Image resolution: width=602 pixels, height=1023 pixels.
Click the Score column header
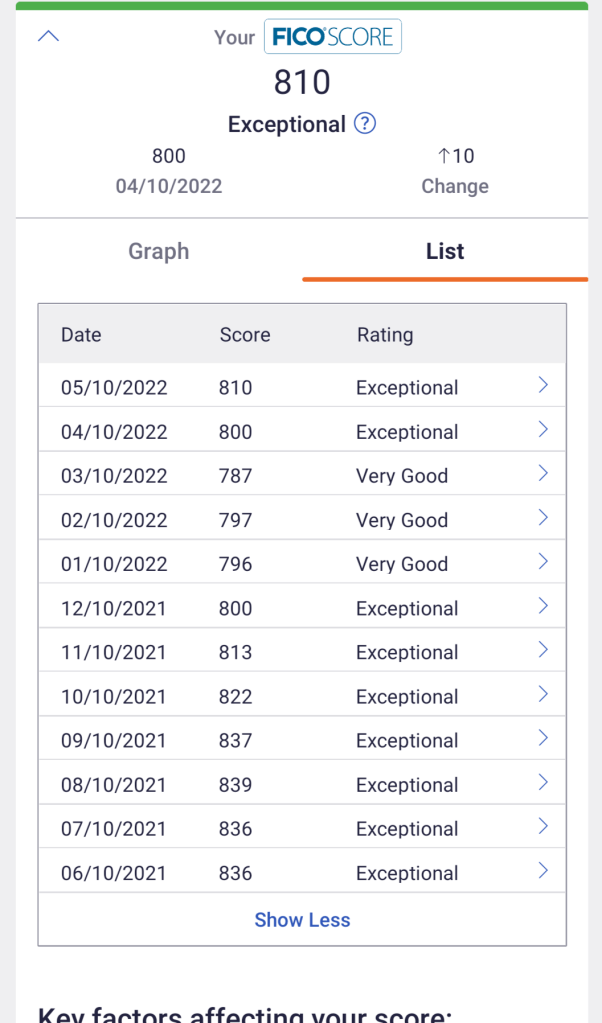click(x=245, y=335)
